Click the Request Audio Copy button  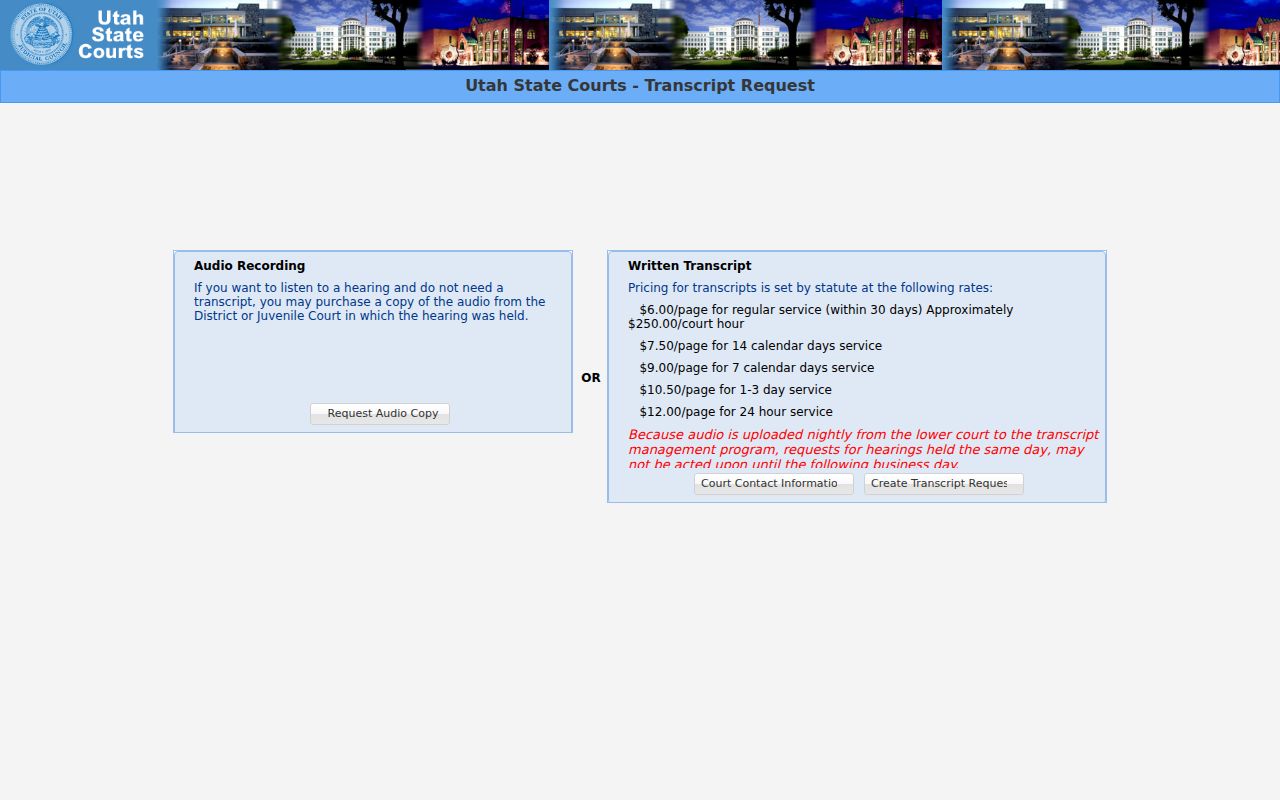(380, 414)
